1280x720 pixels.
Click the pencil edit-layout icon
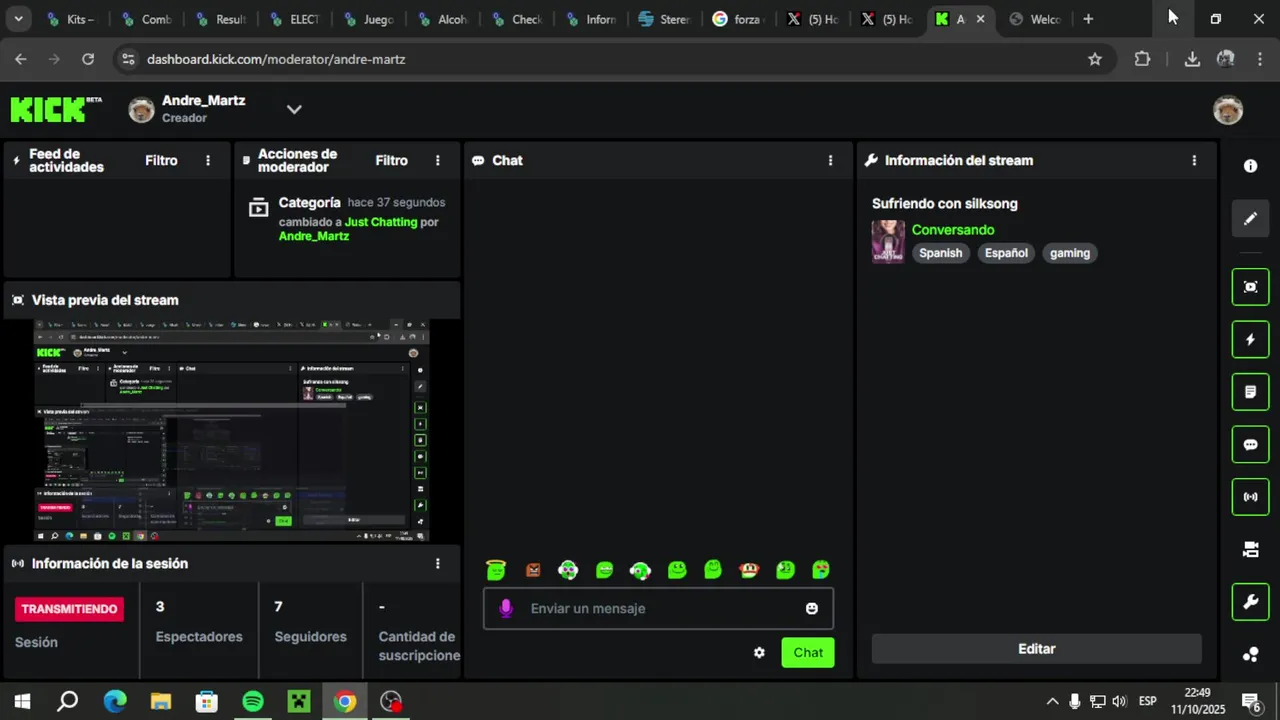click(x=1250, y=218)
